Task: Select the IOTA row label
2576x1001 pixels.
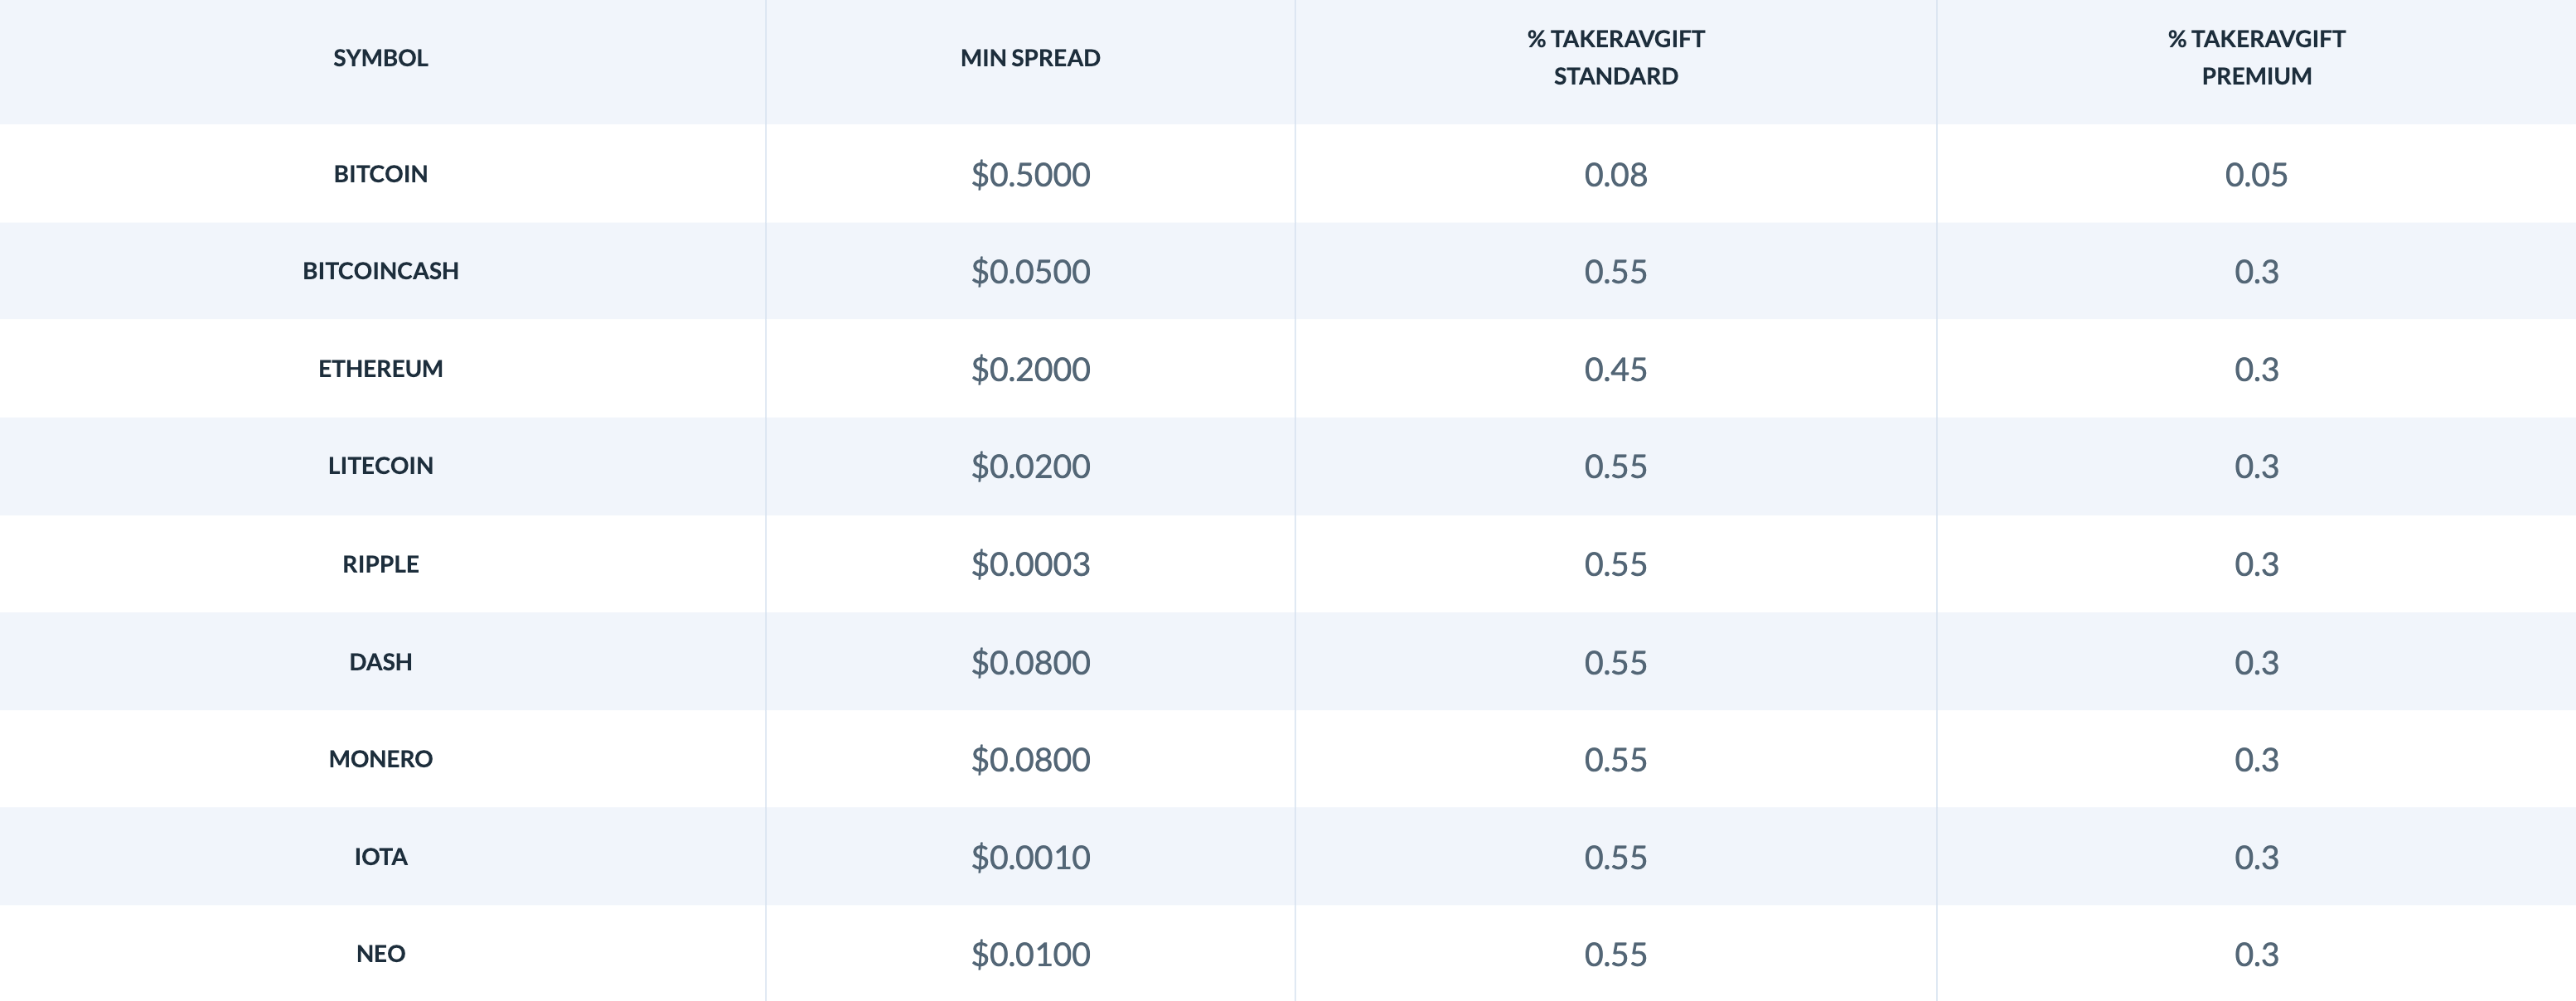Action: pyautogui.click(x=380, y=857)
